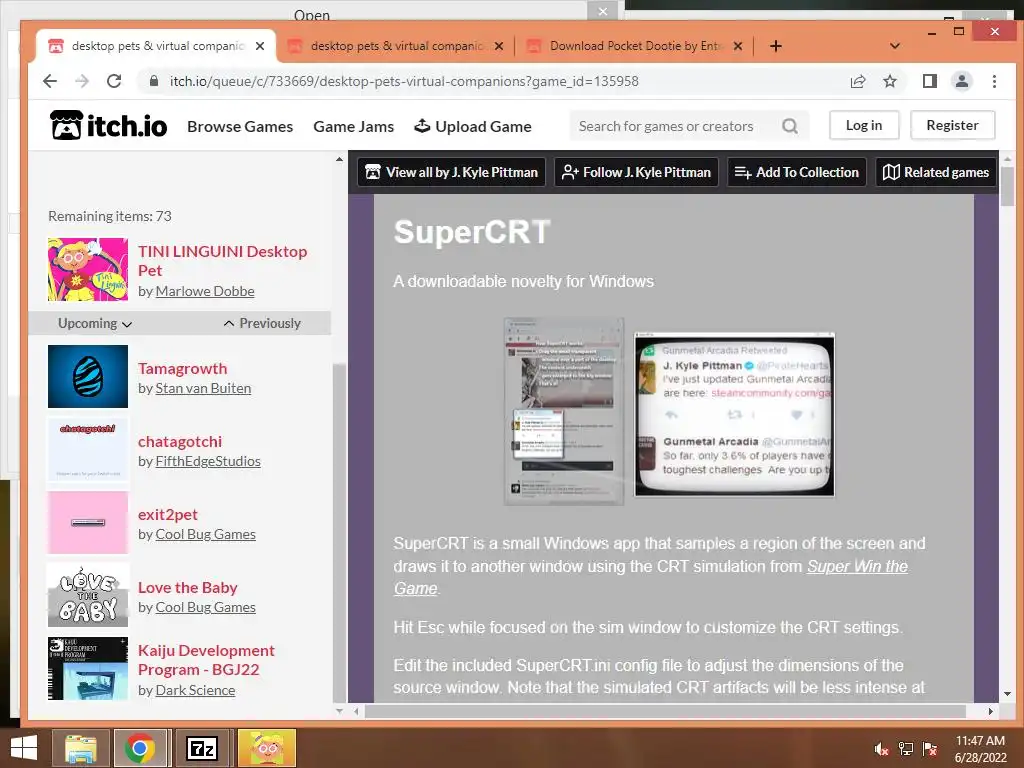The height and width of the screenshot is (768, 1024).
Task: Open 7-Zip from the taskbar
Action: 202,748
